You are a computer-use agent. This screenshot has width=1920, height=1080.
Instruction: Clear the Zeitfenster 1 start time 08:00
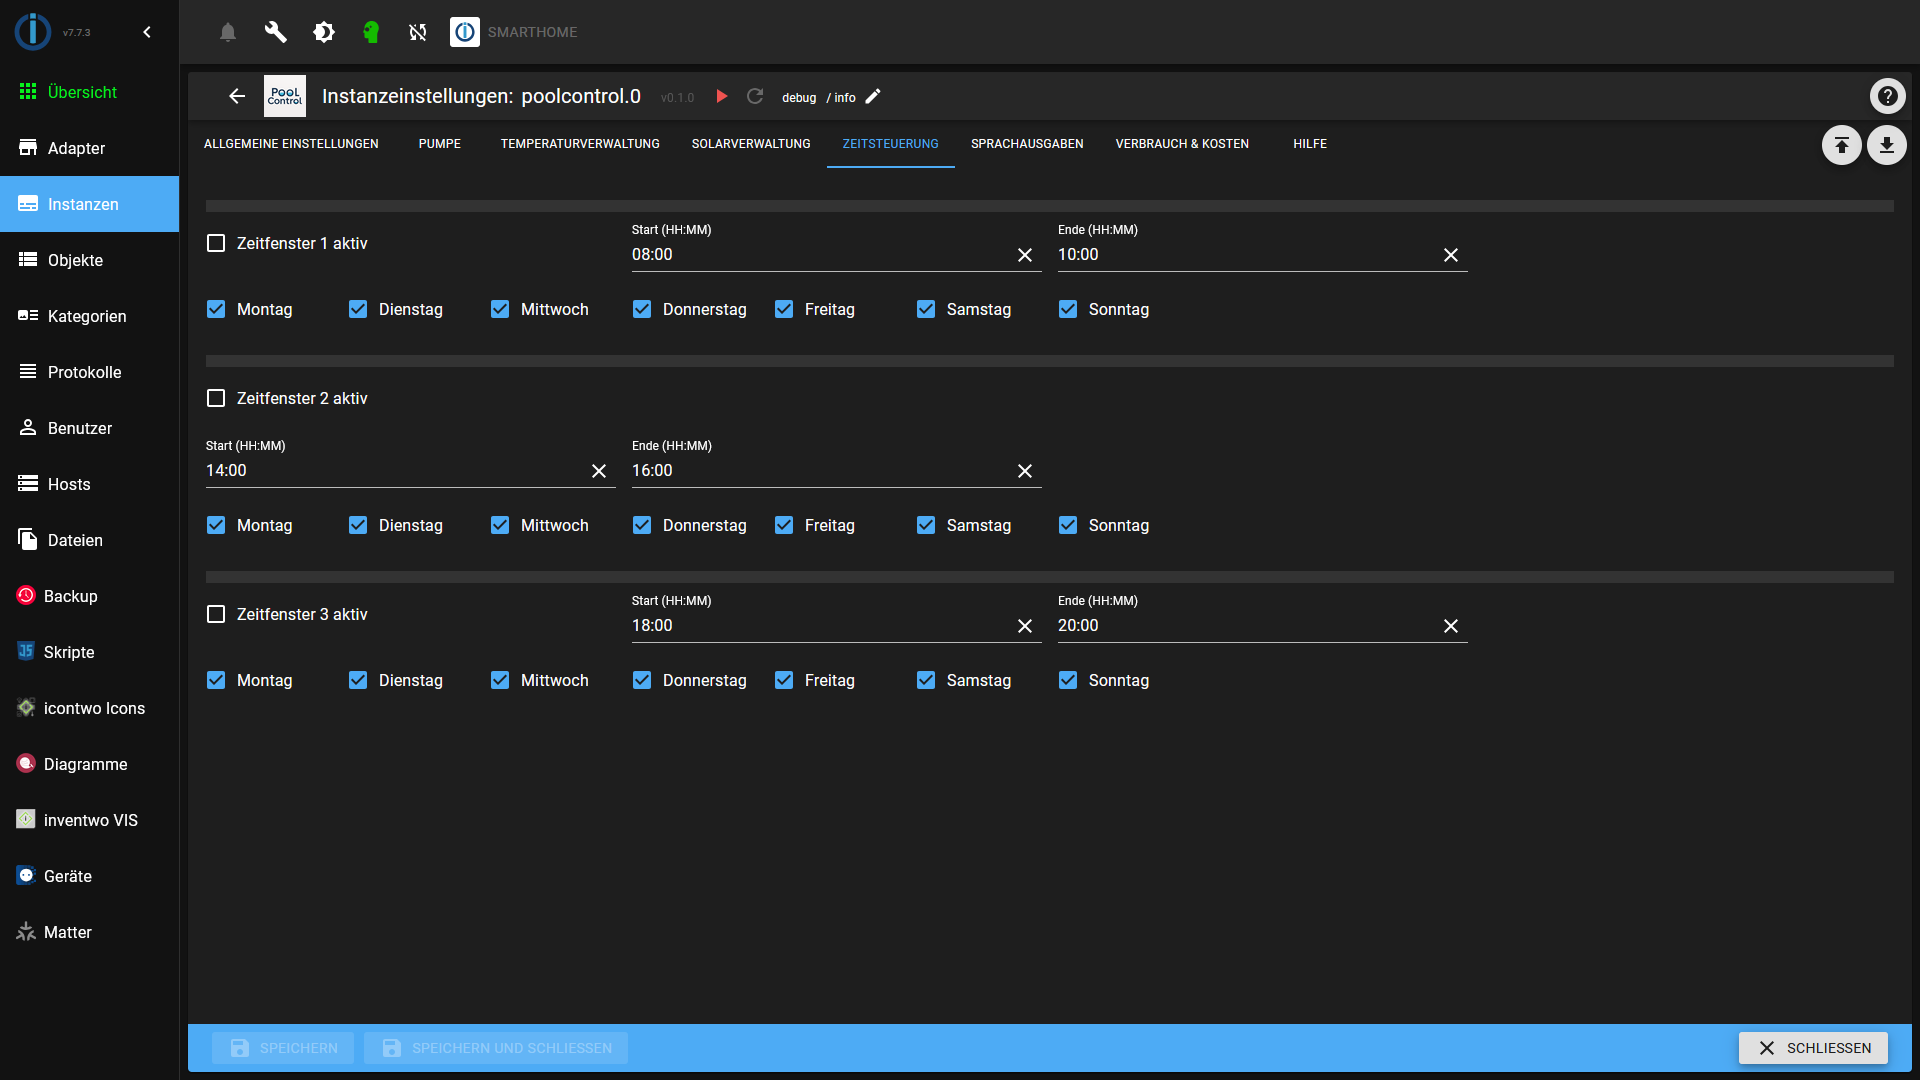(1024, 255)
